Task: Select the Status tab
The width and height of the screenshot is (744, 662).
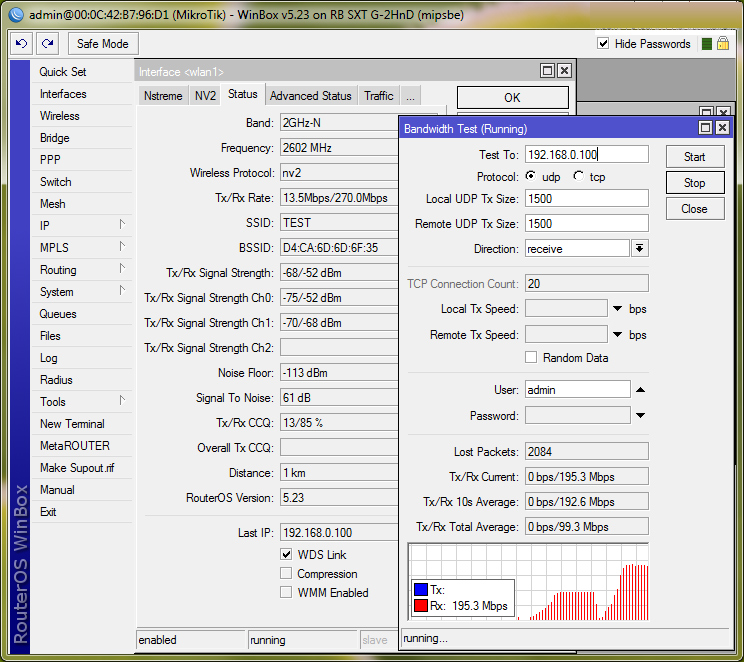Action: click(242, 94)
